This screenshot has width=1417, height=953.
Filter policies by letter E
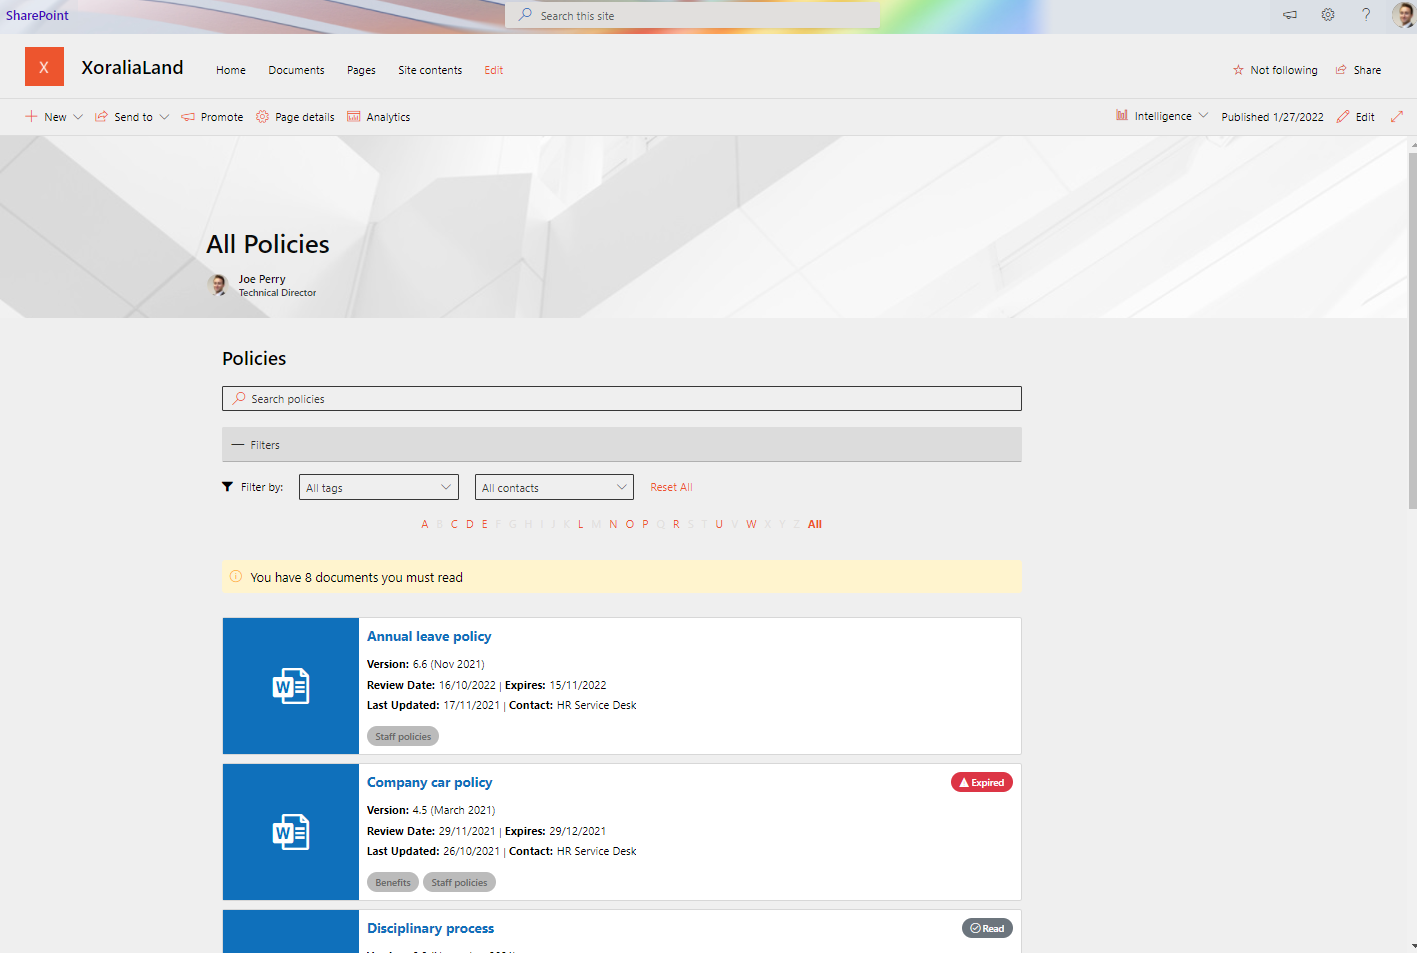tap(485, 524)
